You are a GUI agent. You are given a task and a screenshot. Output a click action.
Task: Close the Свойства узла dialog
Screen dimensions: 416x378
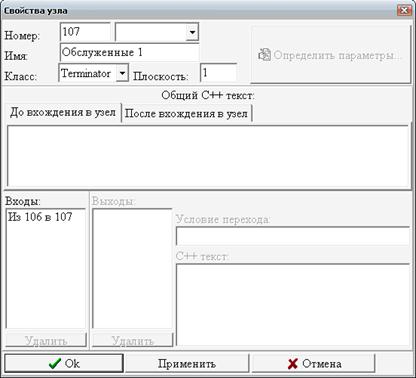pyautogui.click(x=404, y=10)
